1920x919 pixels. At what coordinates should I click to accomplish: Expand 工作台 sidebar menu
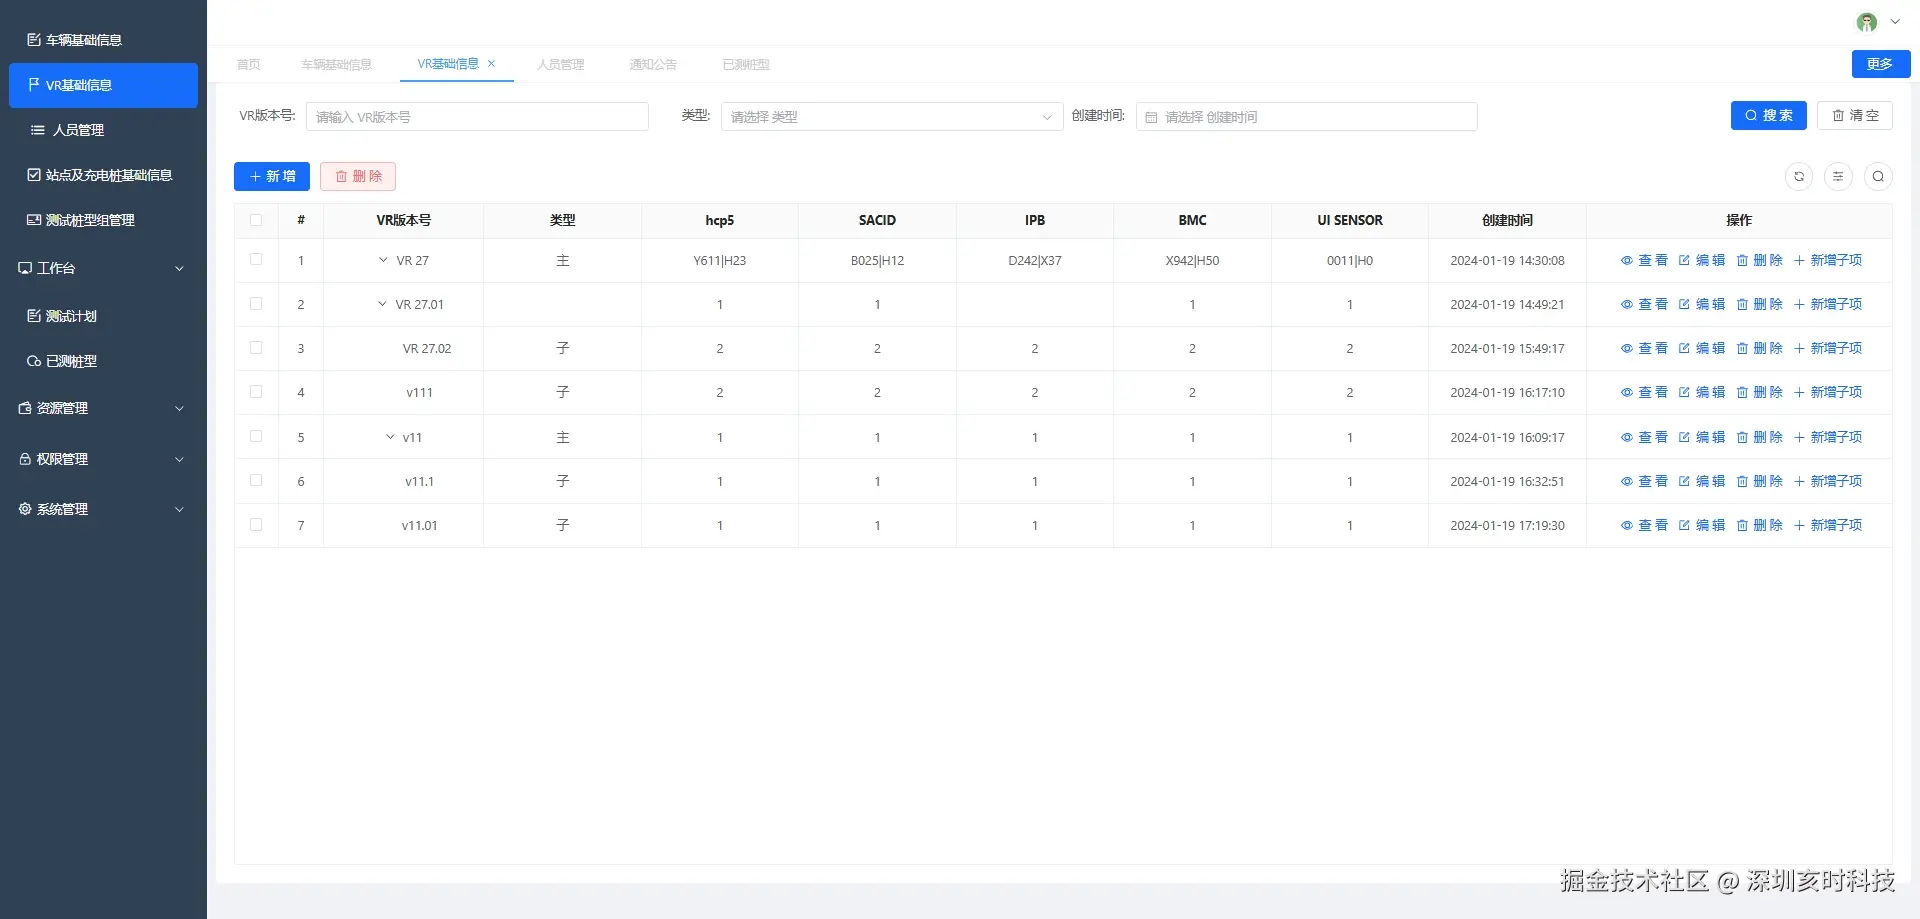(x=103, y=268)
